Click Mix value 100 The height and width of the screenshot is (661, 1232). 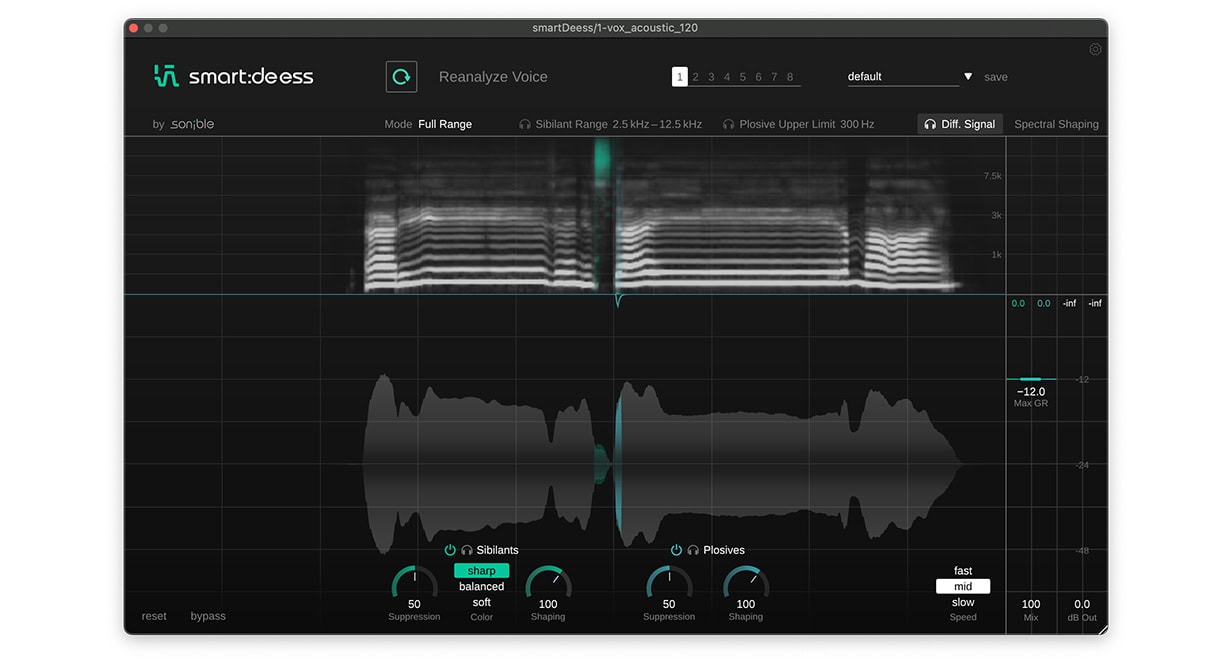click(x=1031, y=604)
